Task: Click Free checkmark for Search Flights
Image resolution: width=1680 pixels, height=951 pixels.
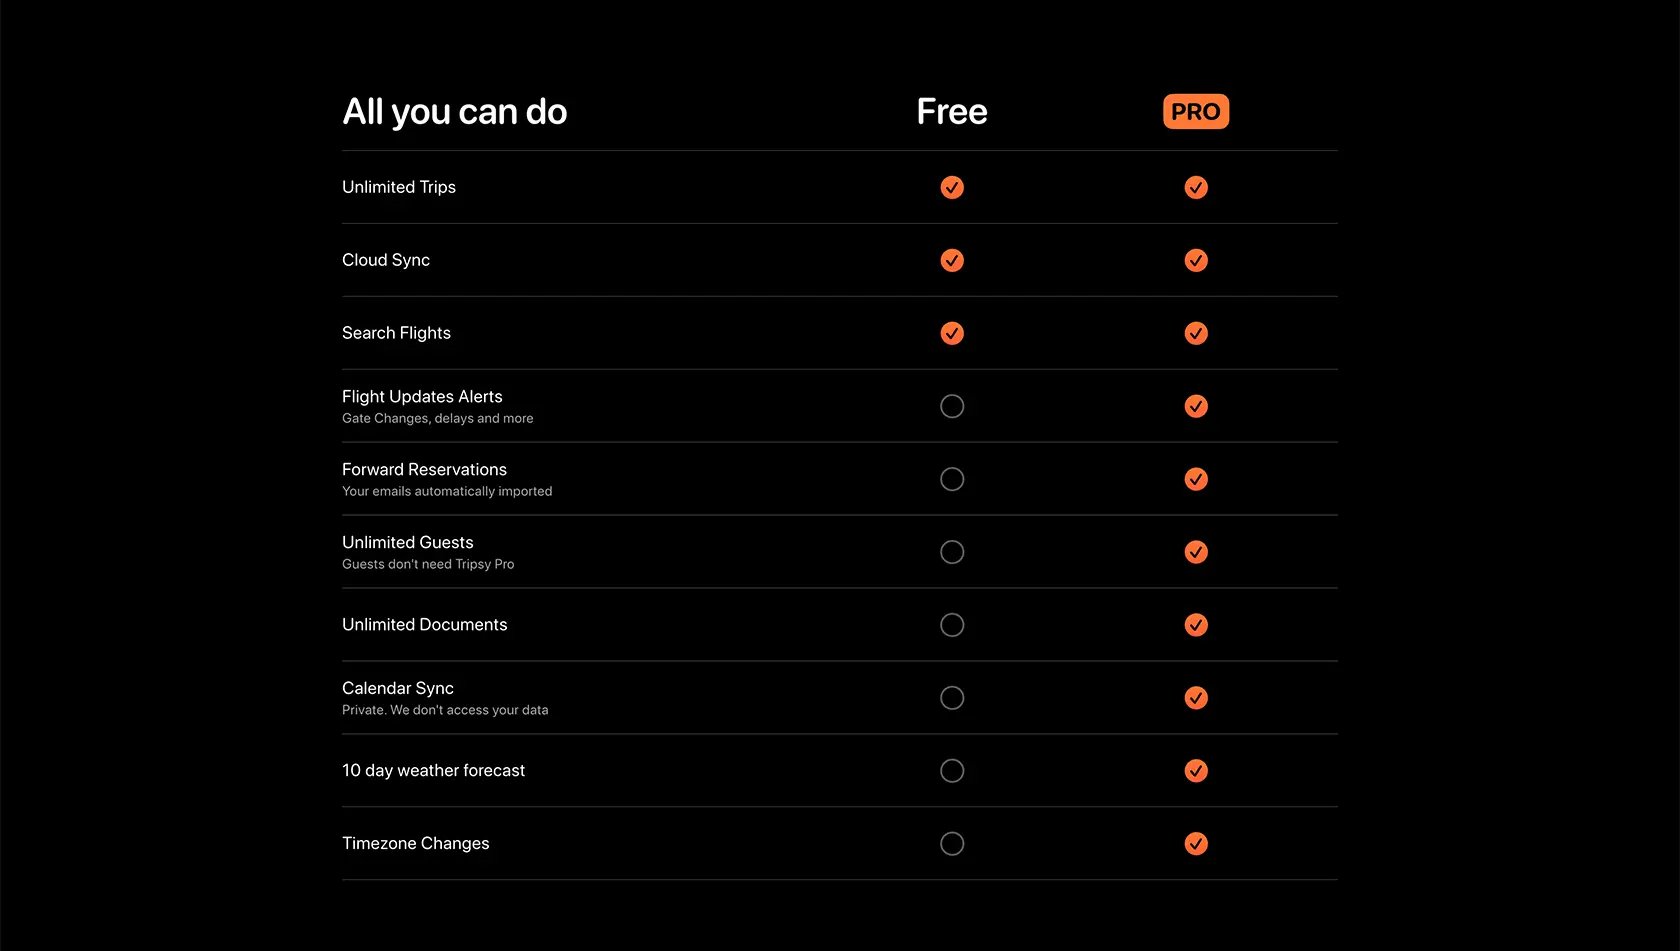Action: pyautogui.click(x=952, y=333)
